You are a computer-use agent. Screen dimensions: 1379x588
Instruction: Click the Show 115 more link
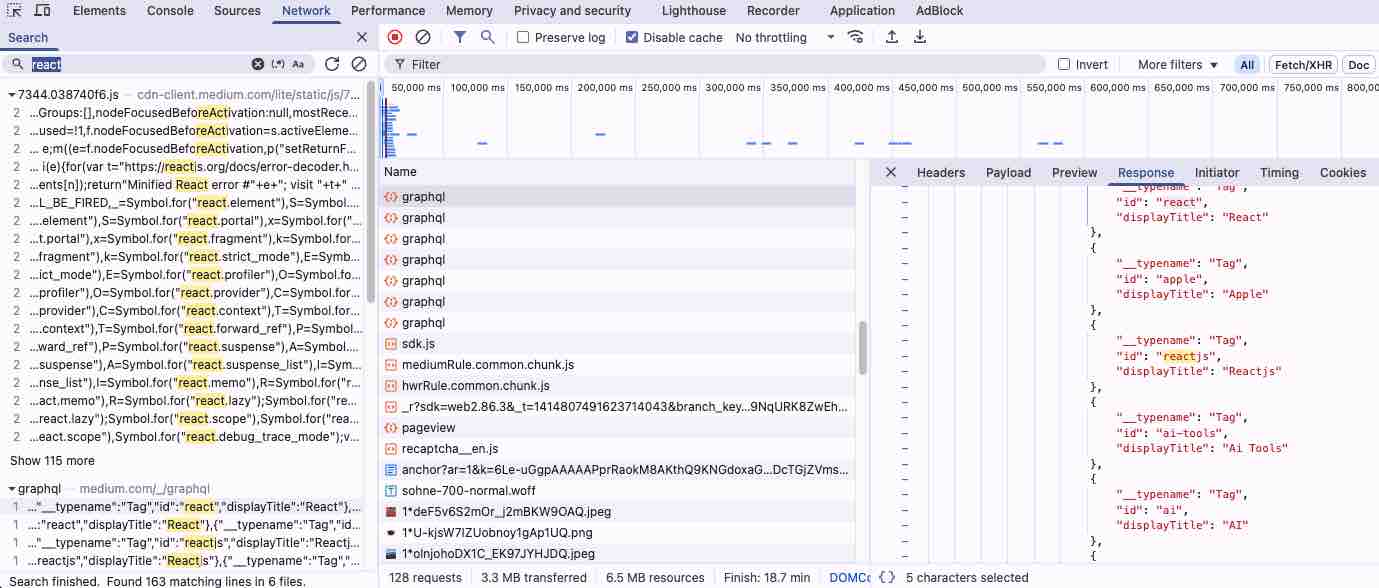(x=52, y=461)
